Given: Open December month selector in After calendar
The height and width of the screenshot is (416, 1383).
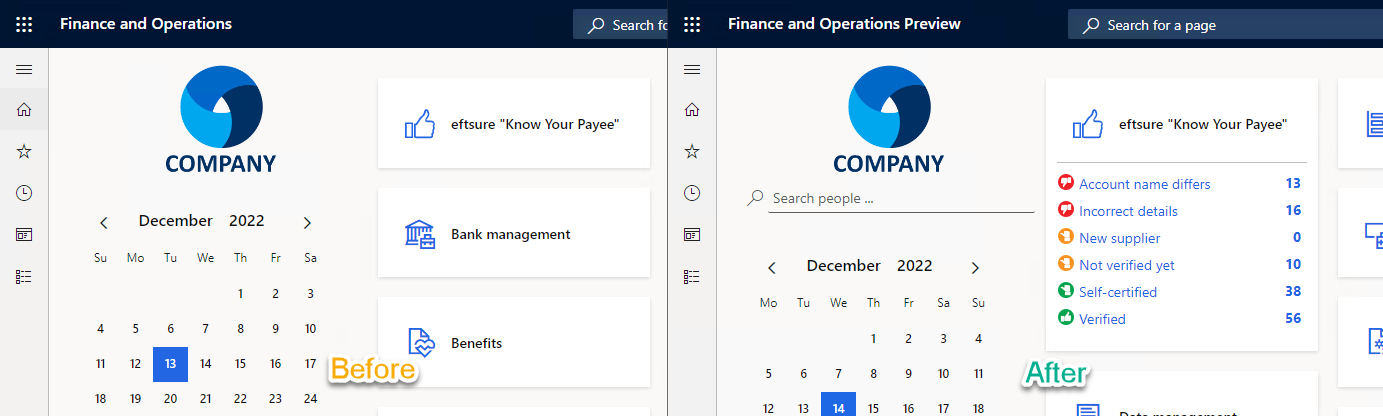Looking at the screenshot, I should point(844,265).
